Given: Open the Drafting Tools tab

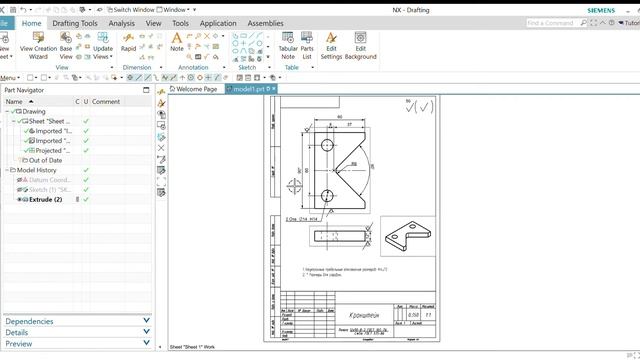Looking at the screenshot, I should (75, 23).
